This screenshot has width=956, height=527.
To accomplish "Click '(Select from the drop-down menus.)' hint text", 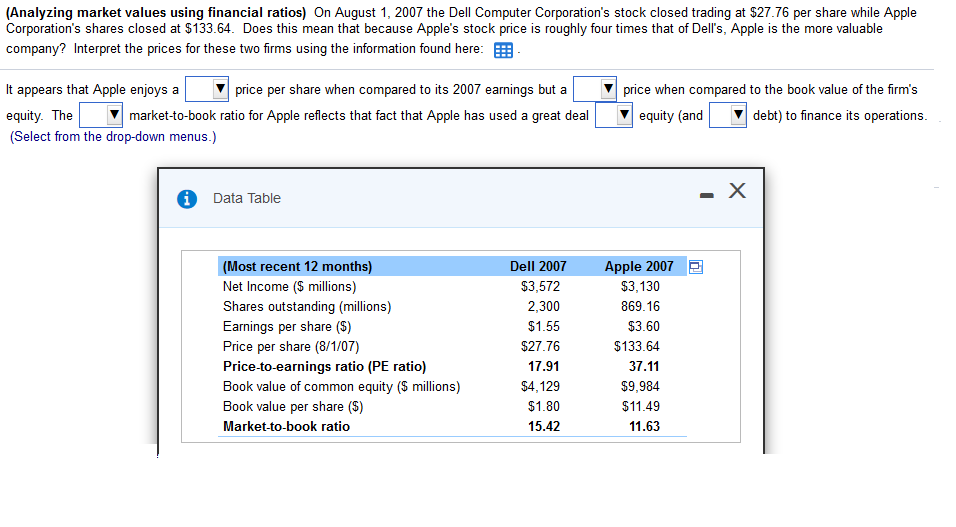I will point(113,137).
